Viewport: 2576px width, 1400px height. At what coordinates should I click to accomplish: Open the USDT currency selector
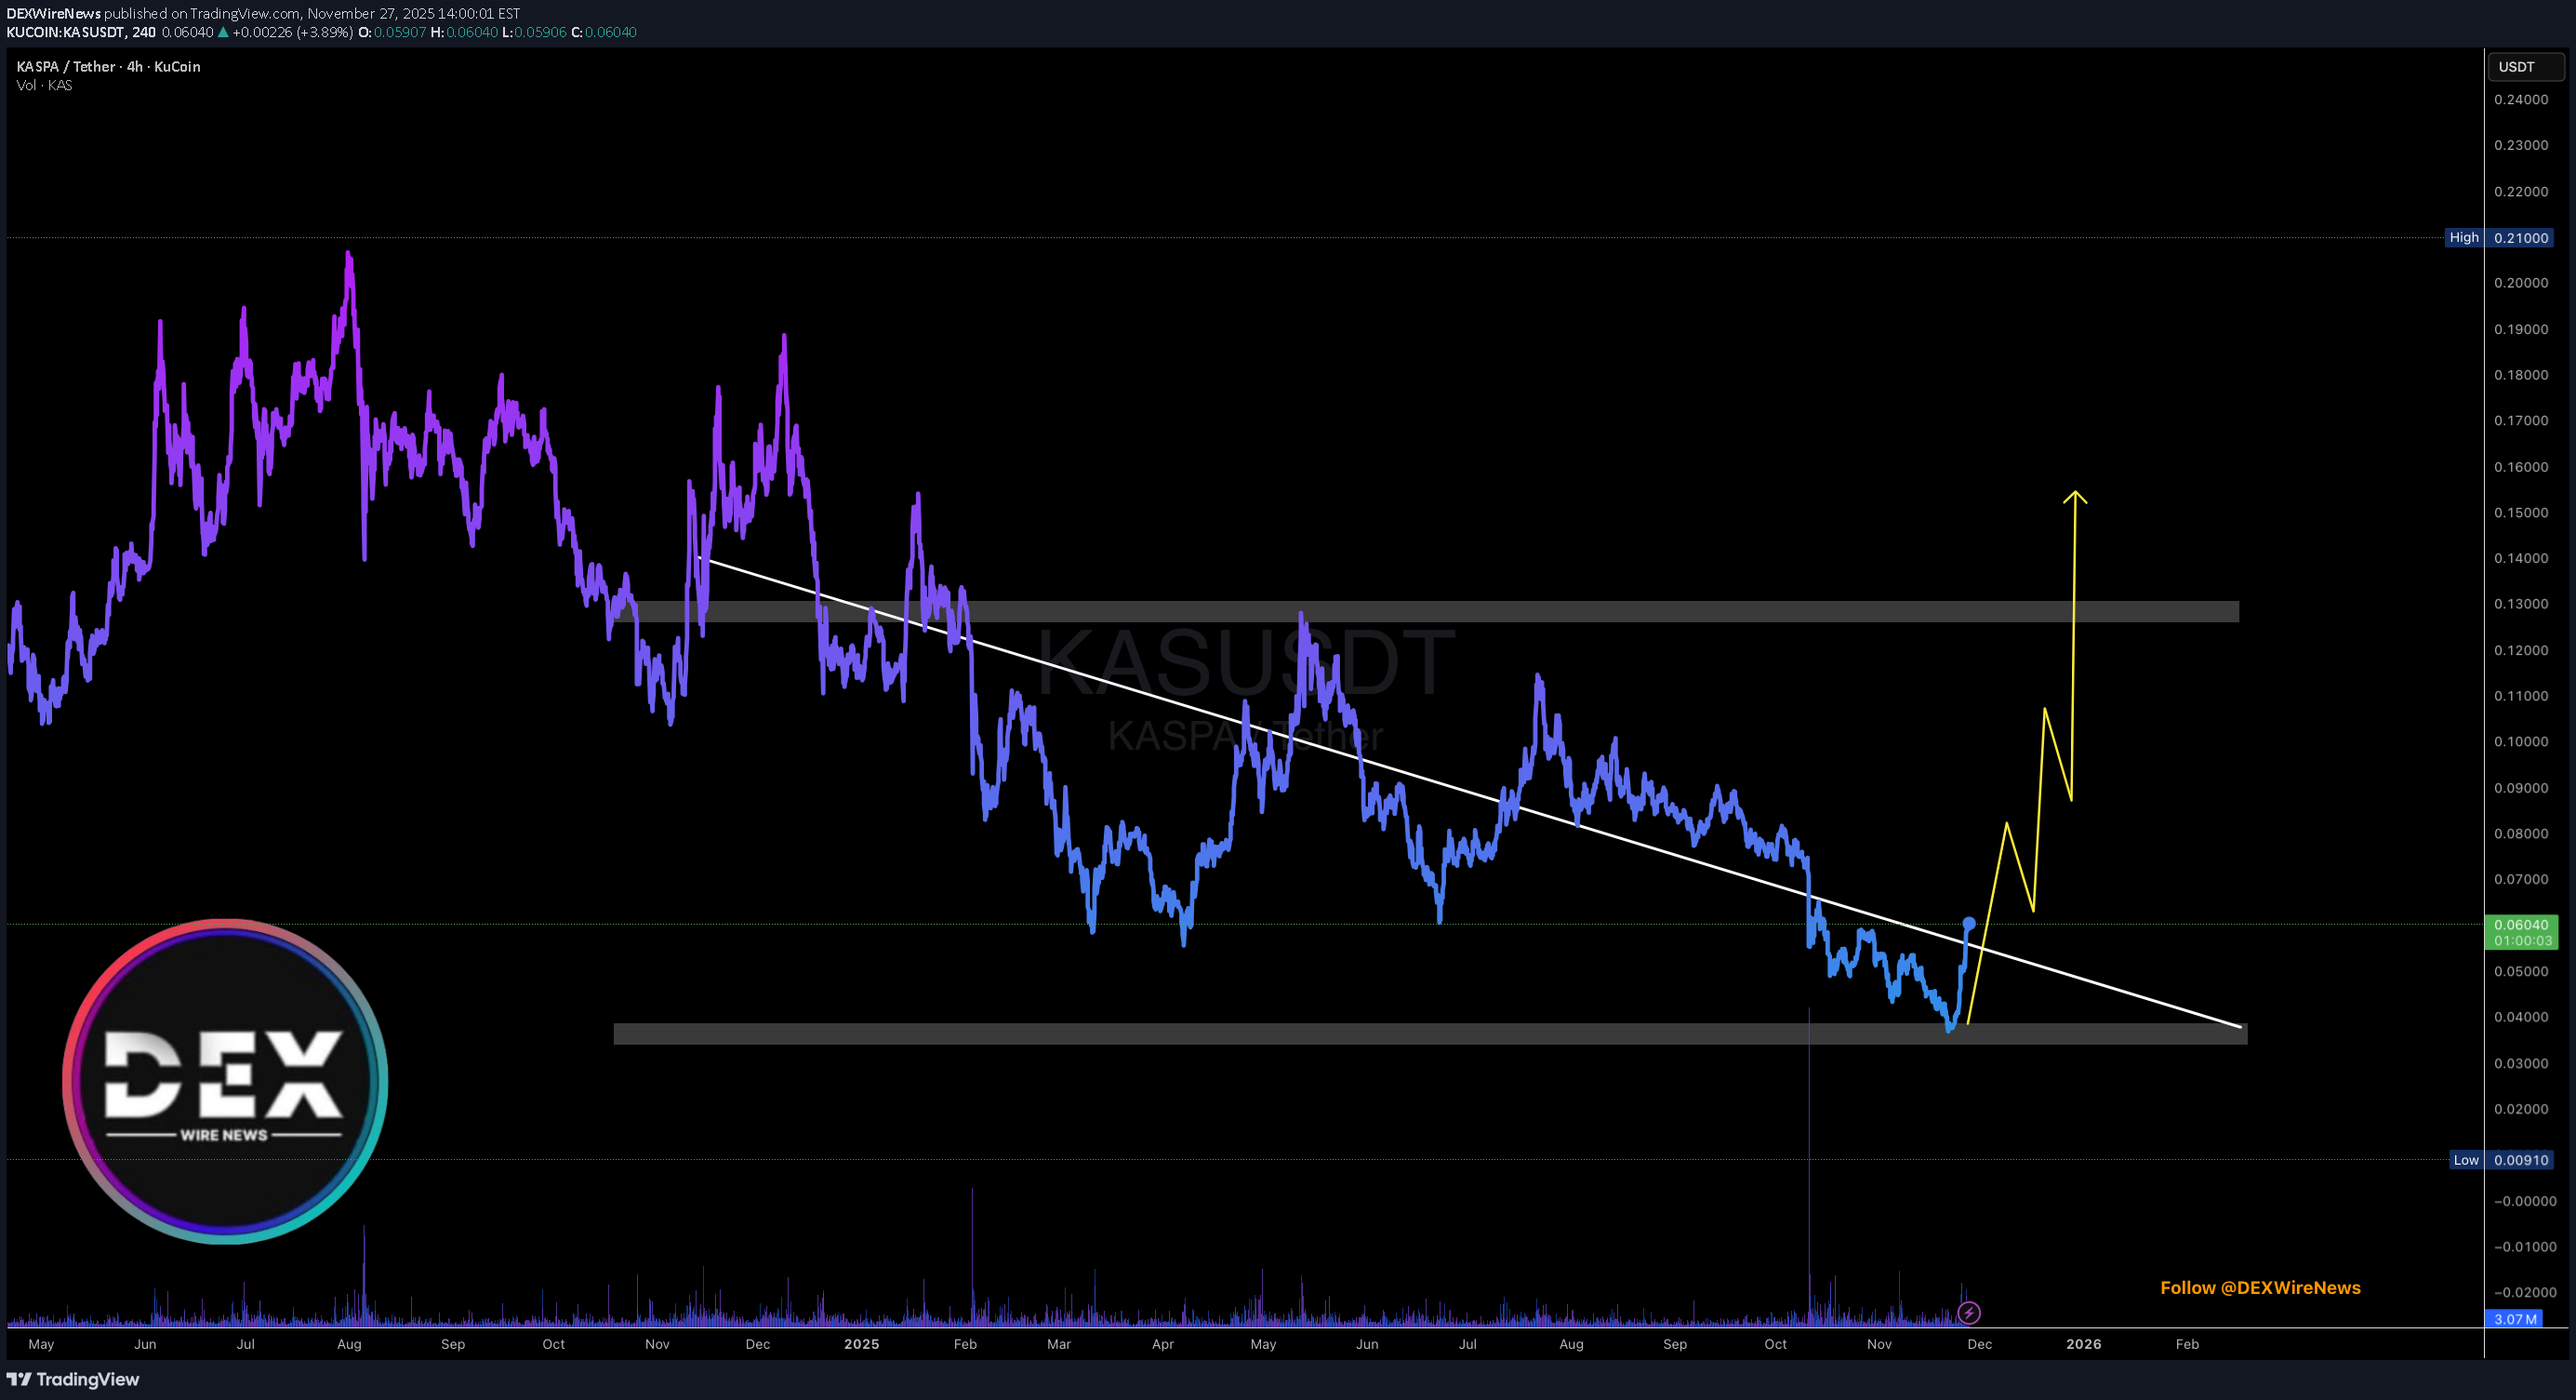click(x=2524, y=67)
